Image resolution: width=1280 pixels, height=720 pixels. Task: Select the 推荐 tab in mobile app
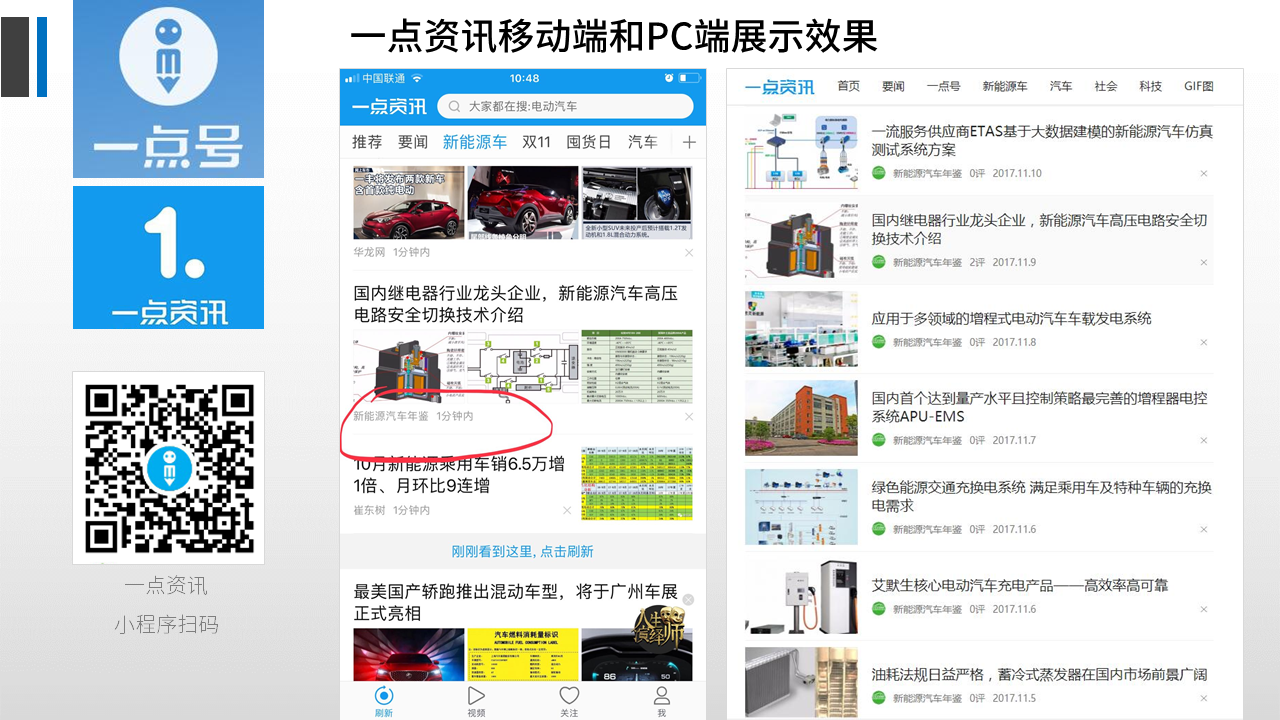tap(367, 142)
